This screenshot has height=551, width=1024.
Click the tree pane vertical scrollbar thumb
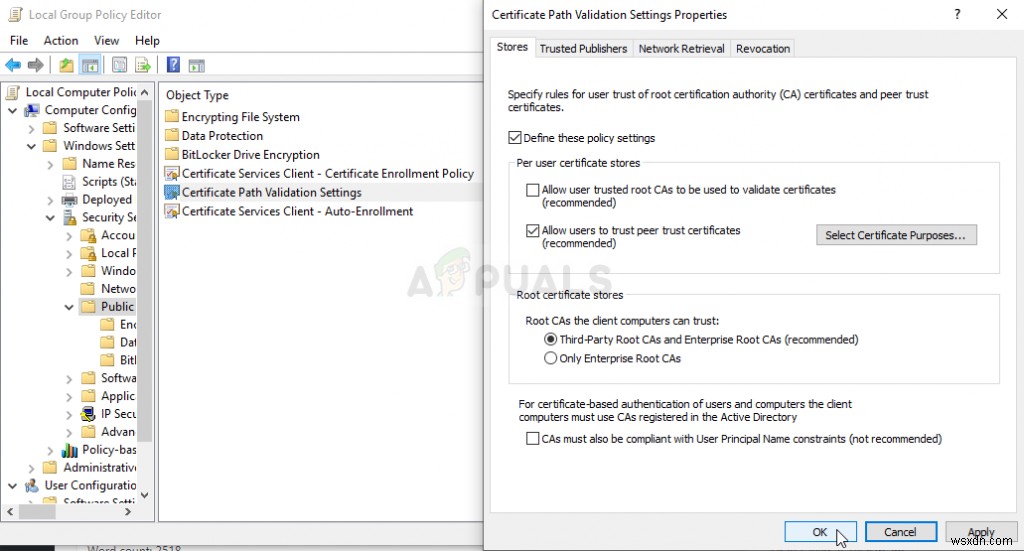[145, 269]
